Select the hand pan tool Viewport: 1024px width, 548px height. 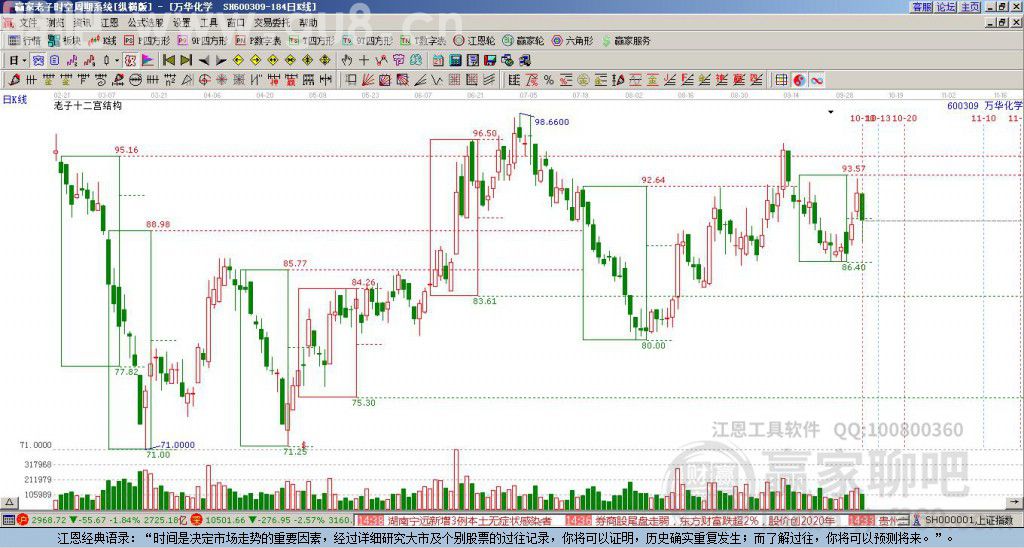point(347,61)
